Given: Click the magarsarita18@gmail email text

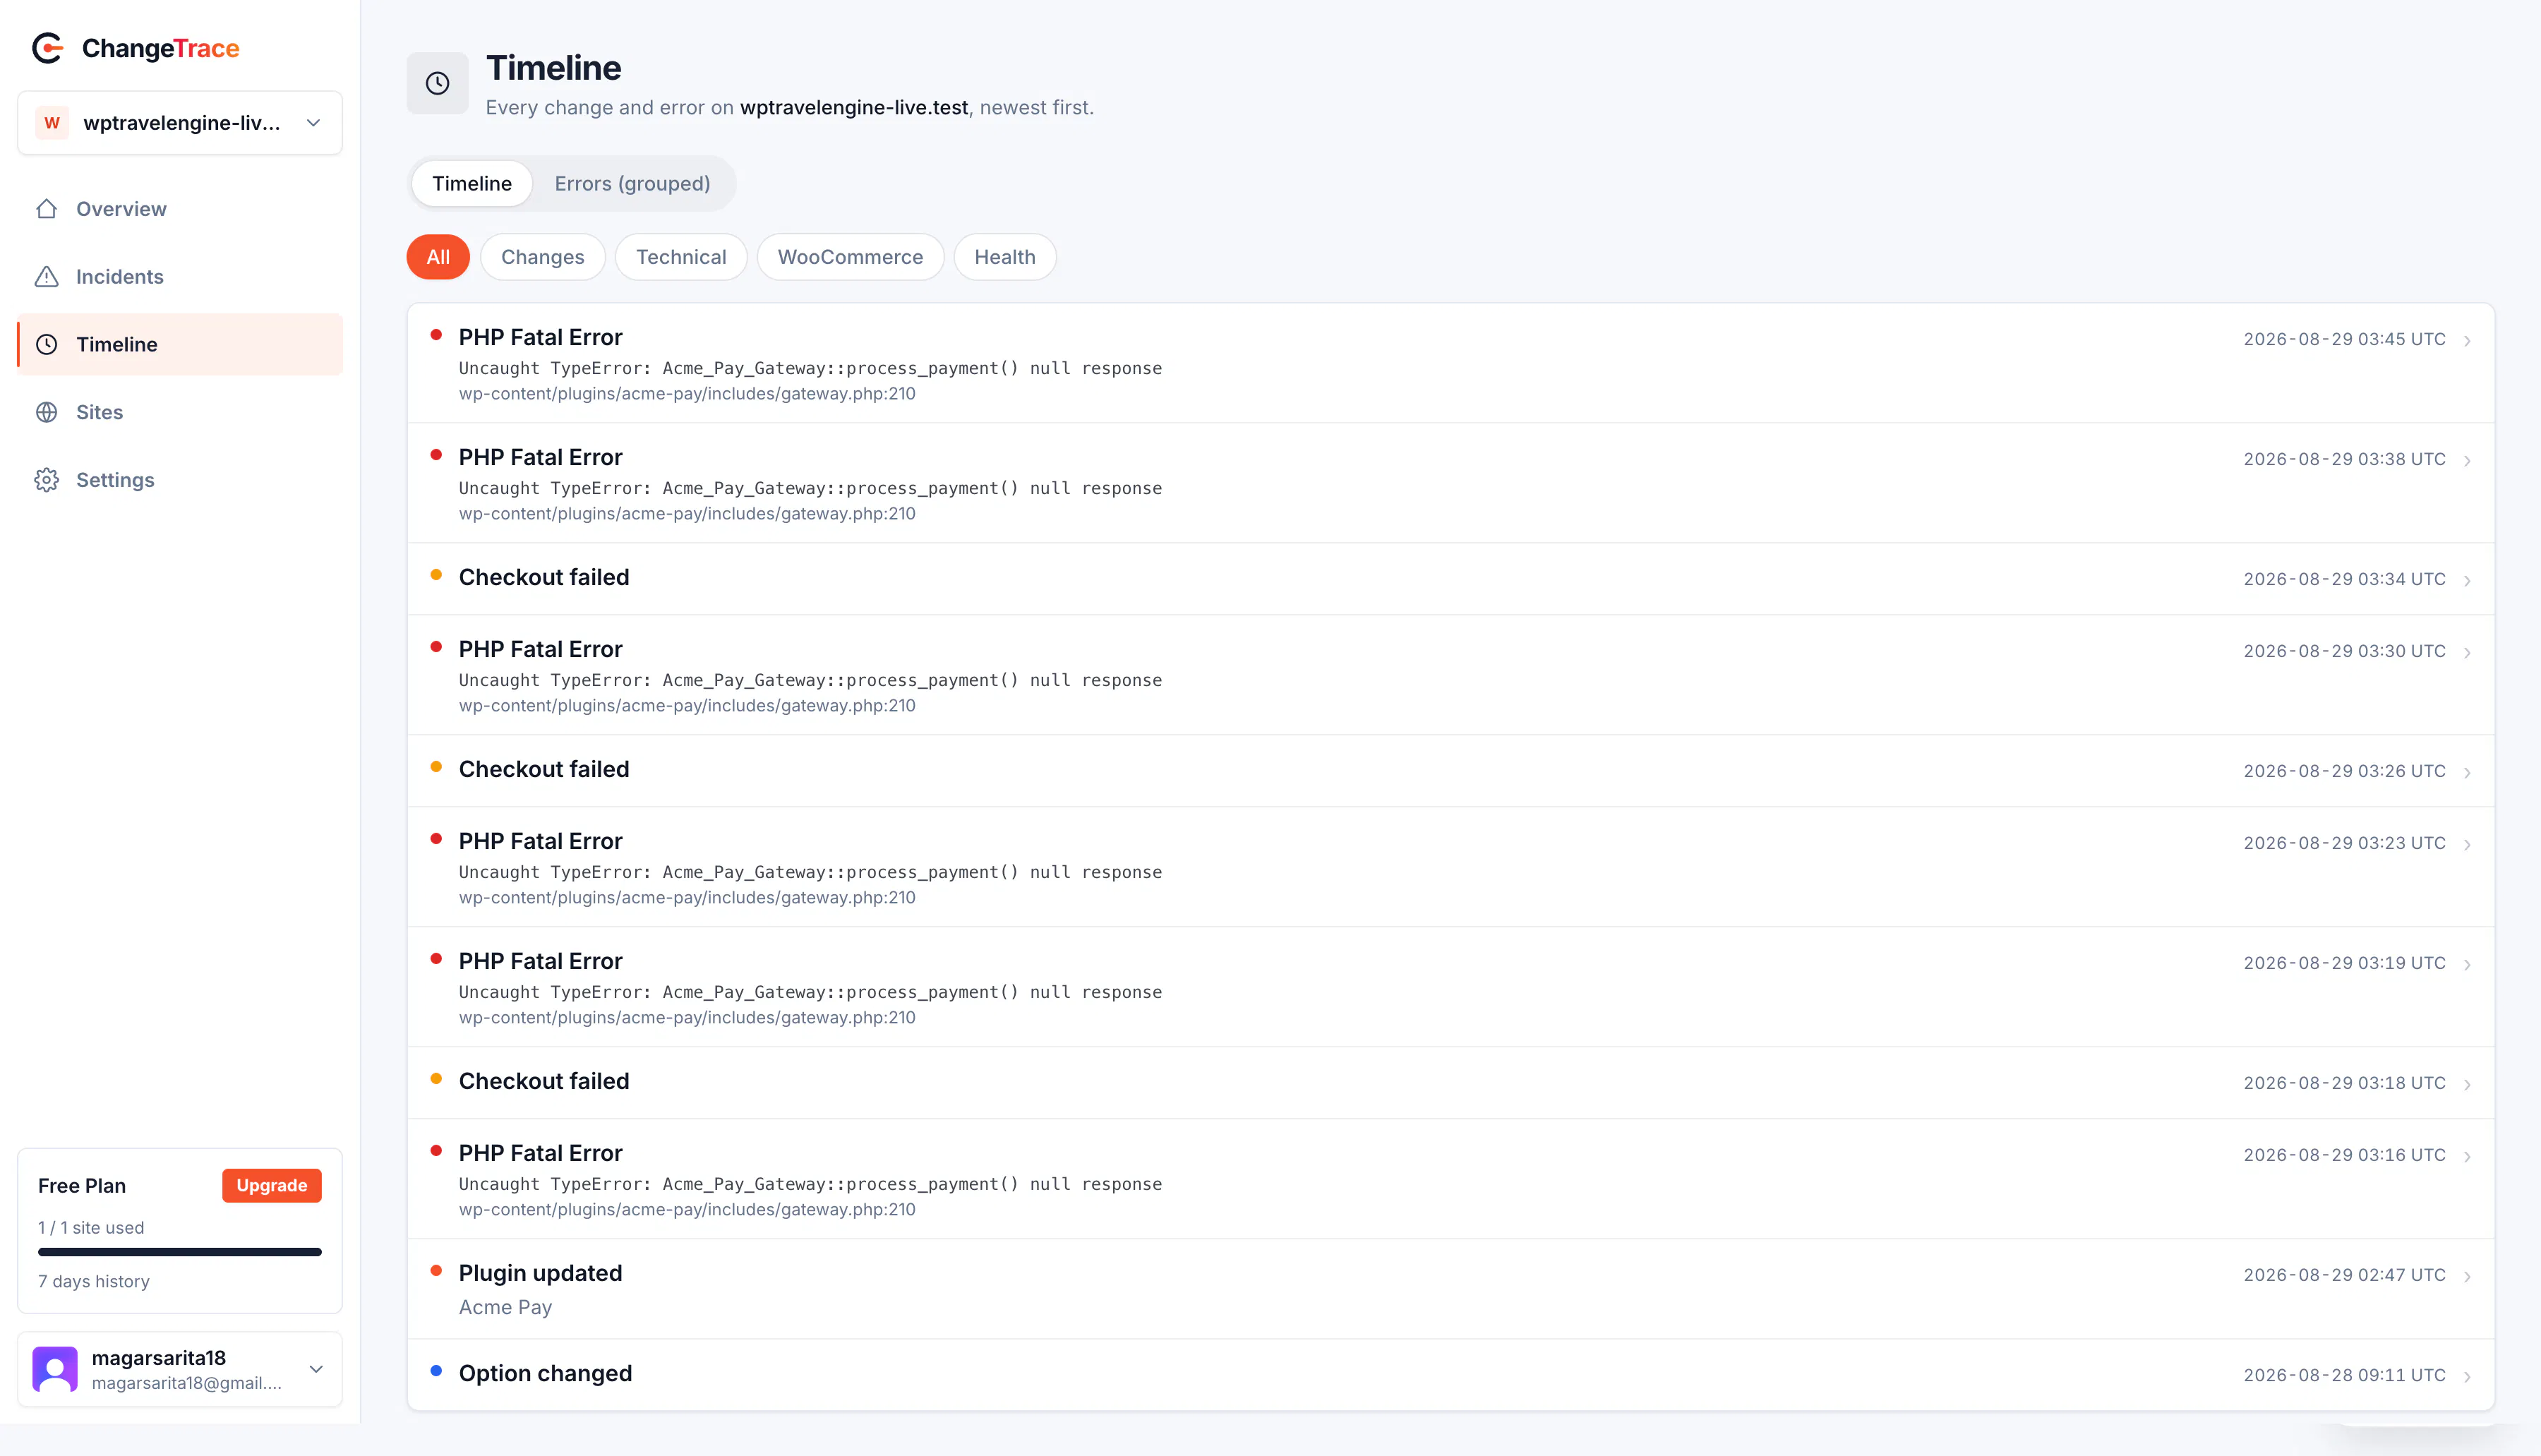Looking at the screenshot, I should pos(187,1383).
